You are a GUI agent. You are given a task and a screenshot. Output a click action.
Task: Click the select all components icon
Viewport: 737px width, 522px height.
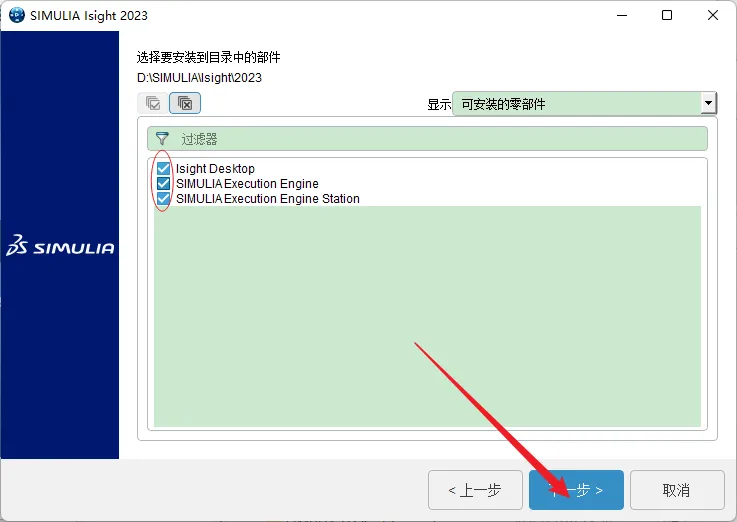[x=153, y=103]
